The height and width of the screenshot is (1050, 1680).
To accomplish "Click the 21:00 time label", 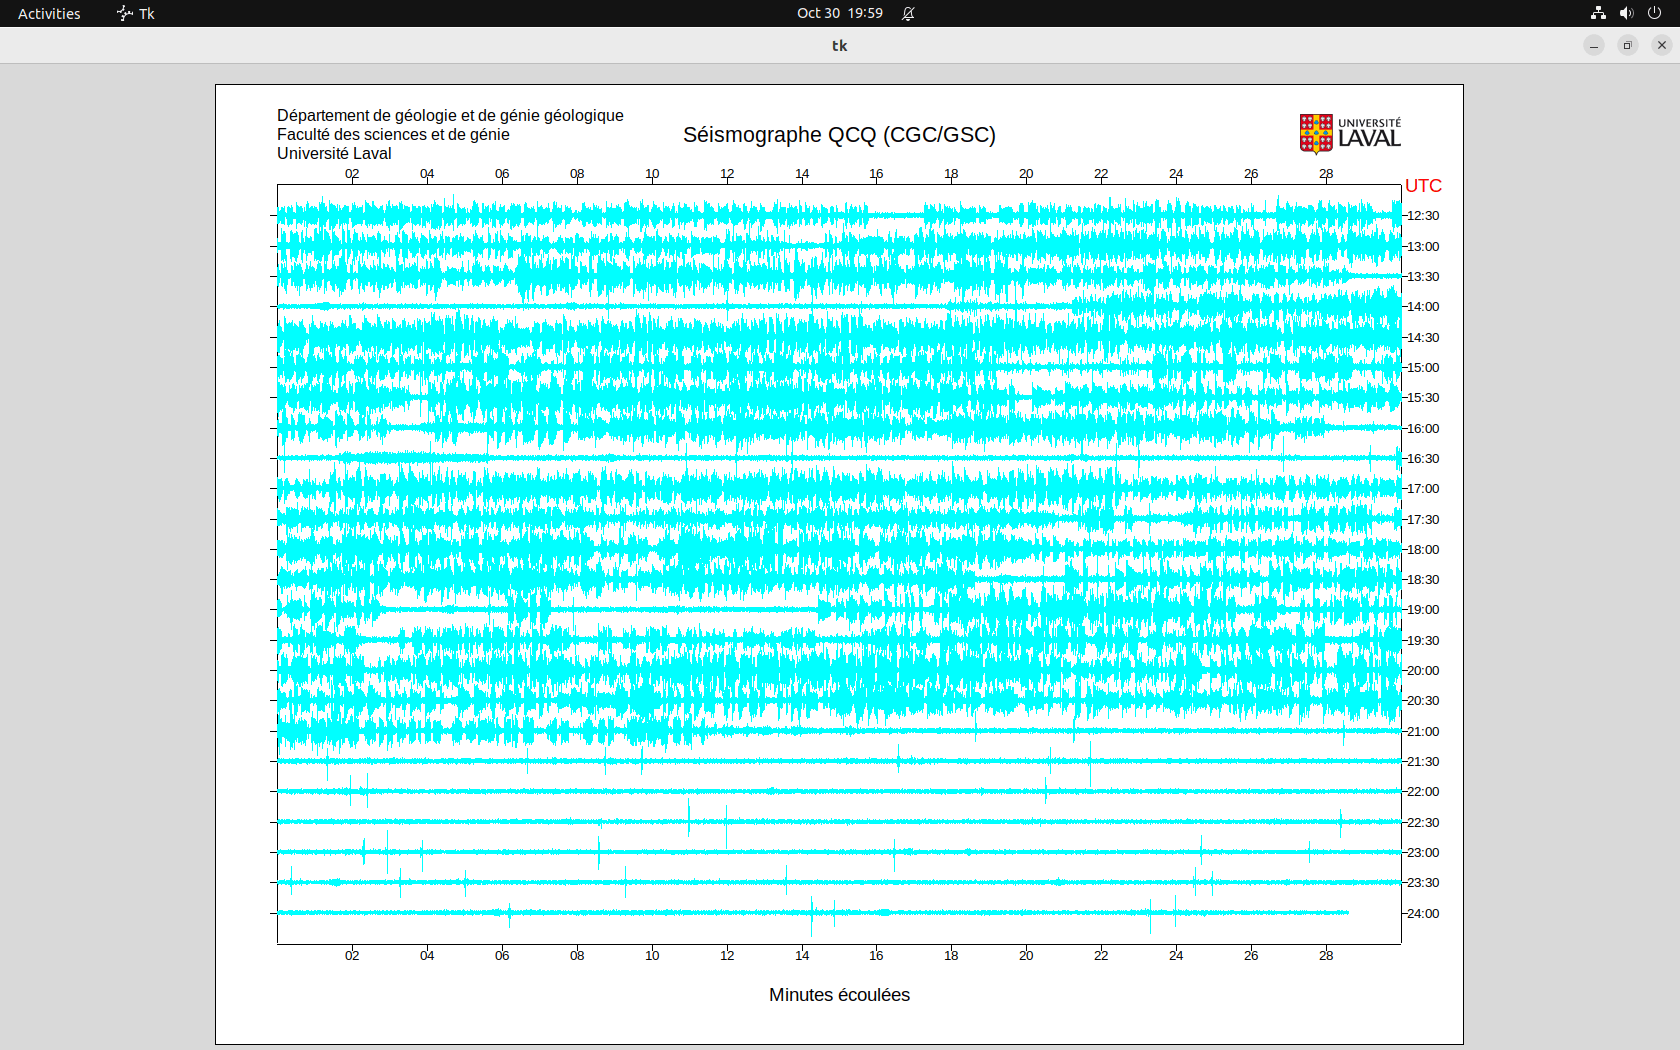I will 1423,732.
